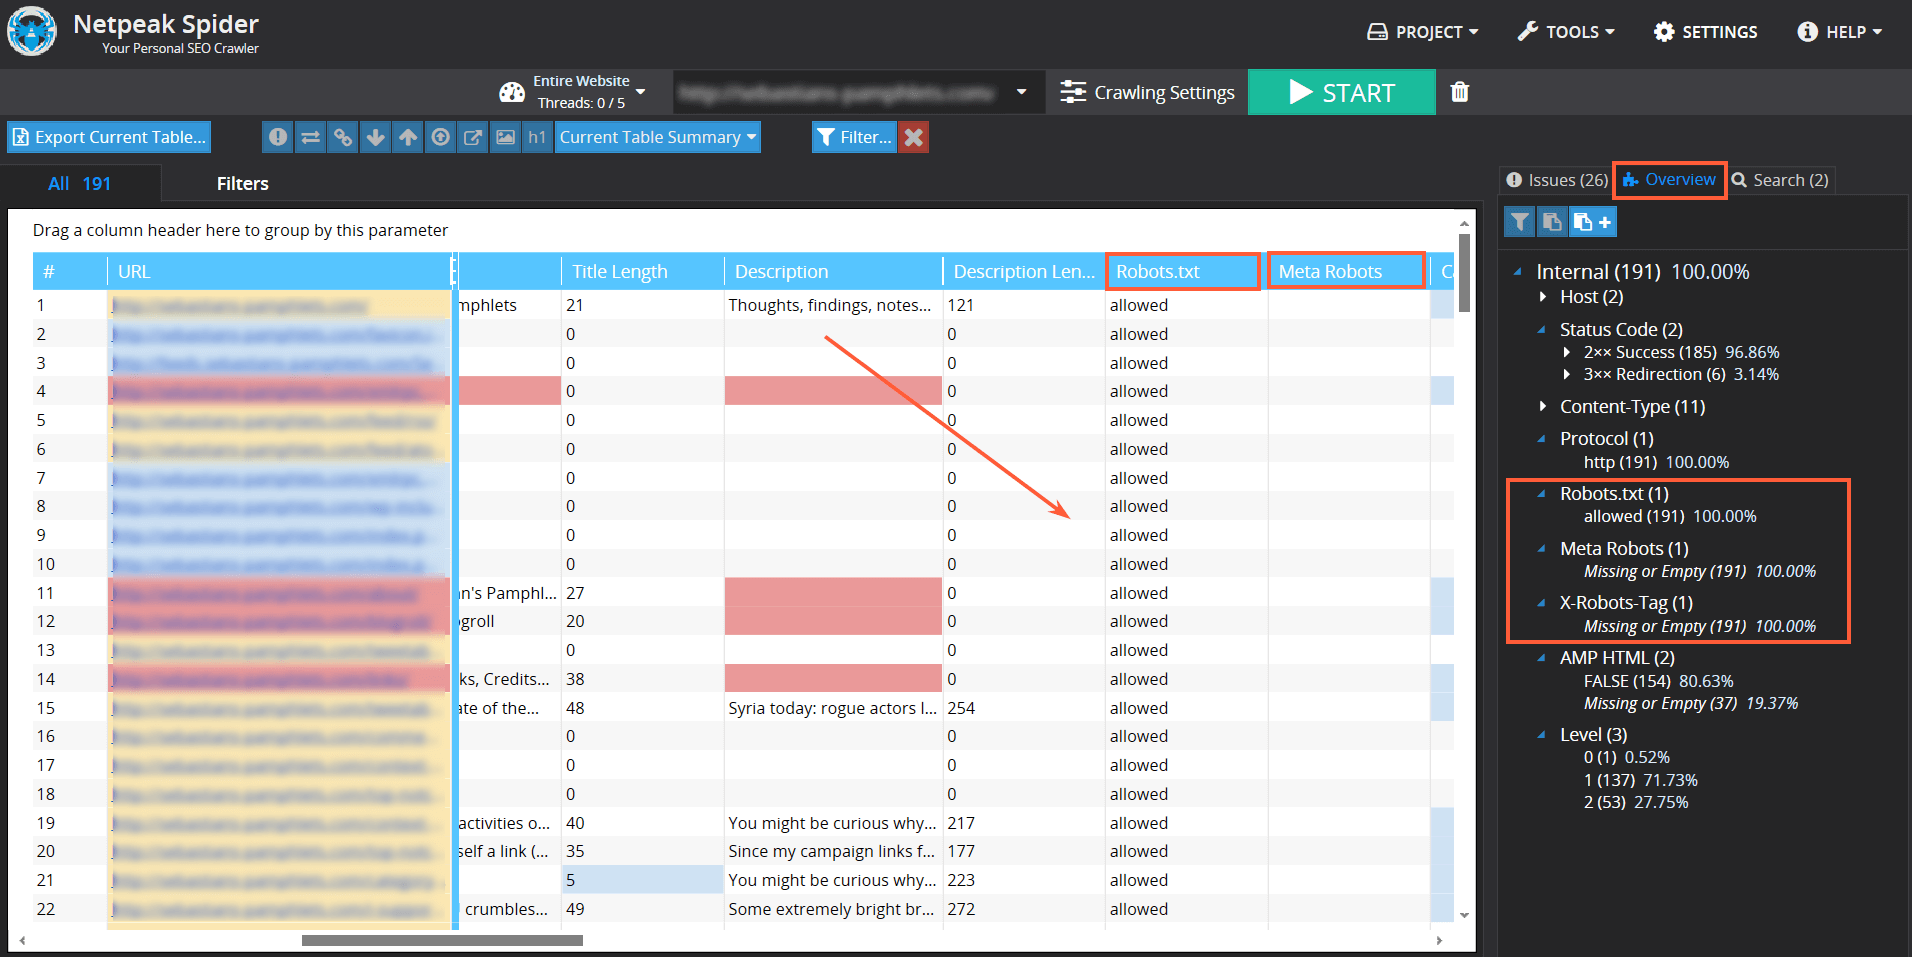Switch to the Search (2) tab

point(1781,180)
